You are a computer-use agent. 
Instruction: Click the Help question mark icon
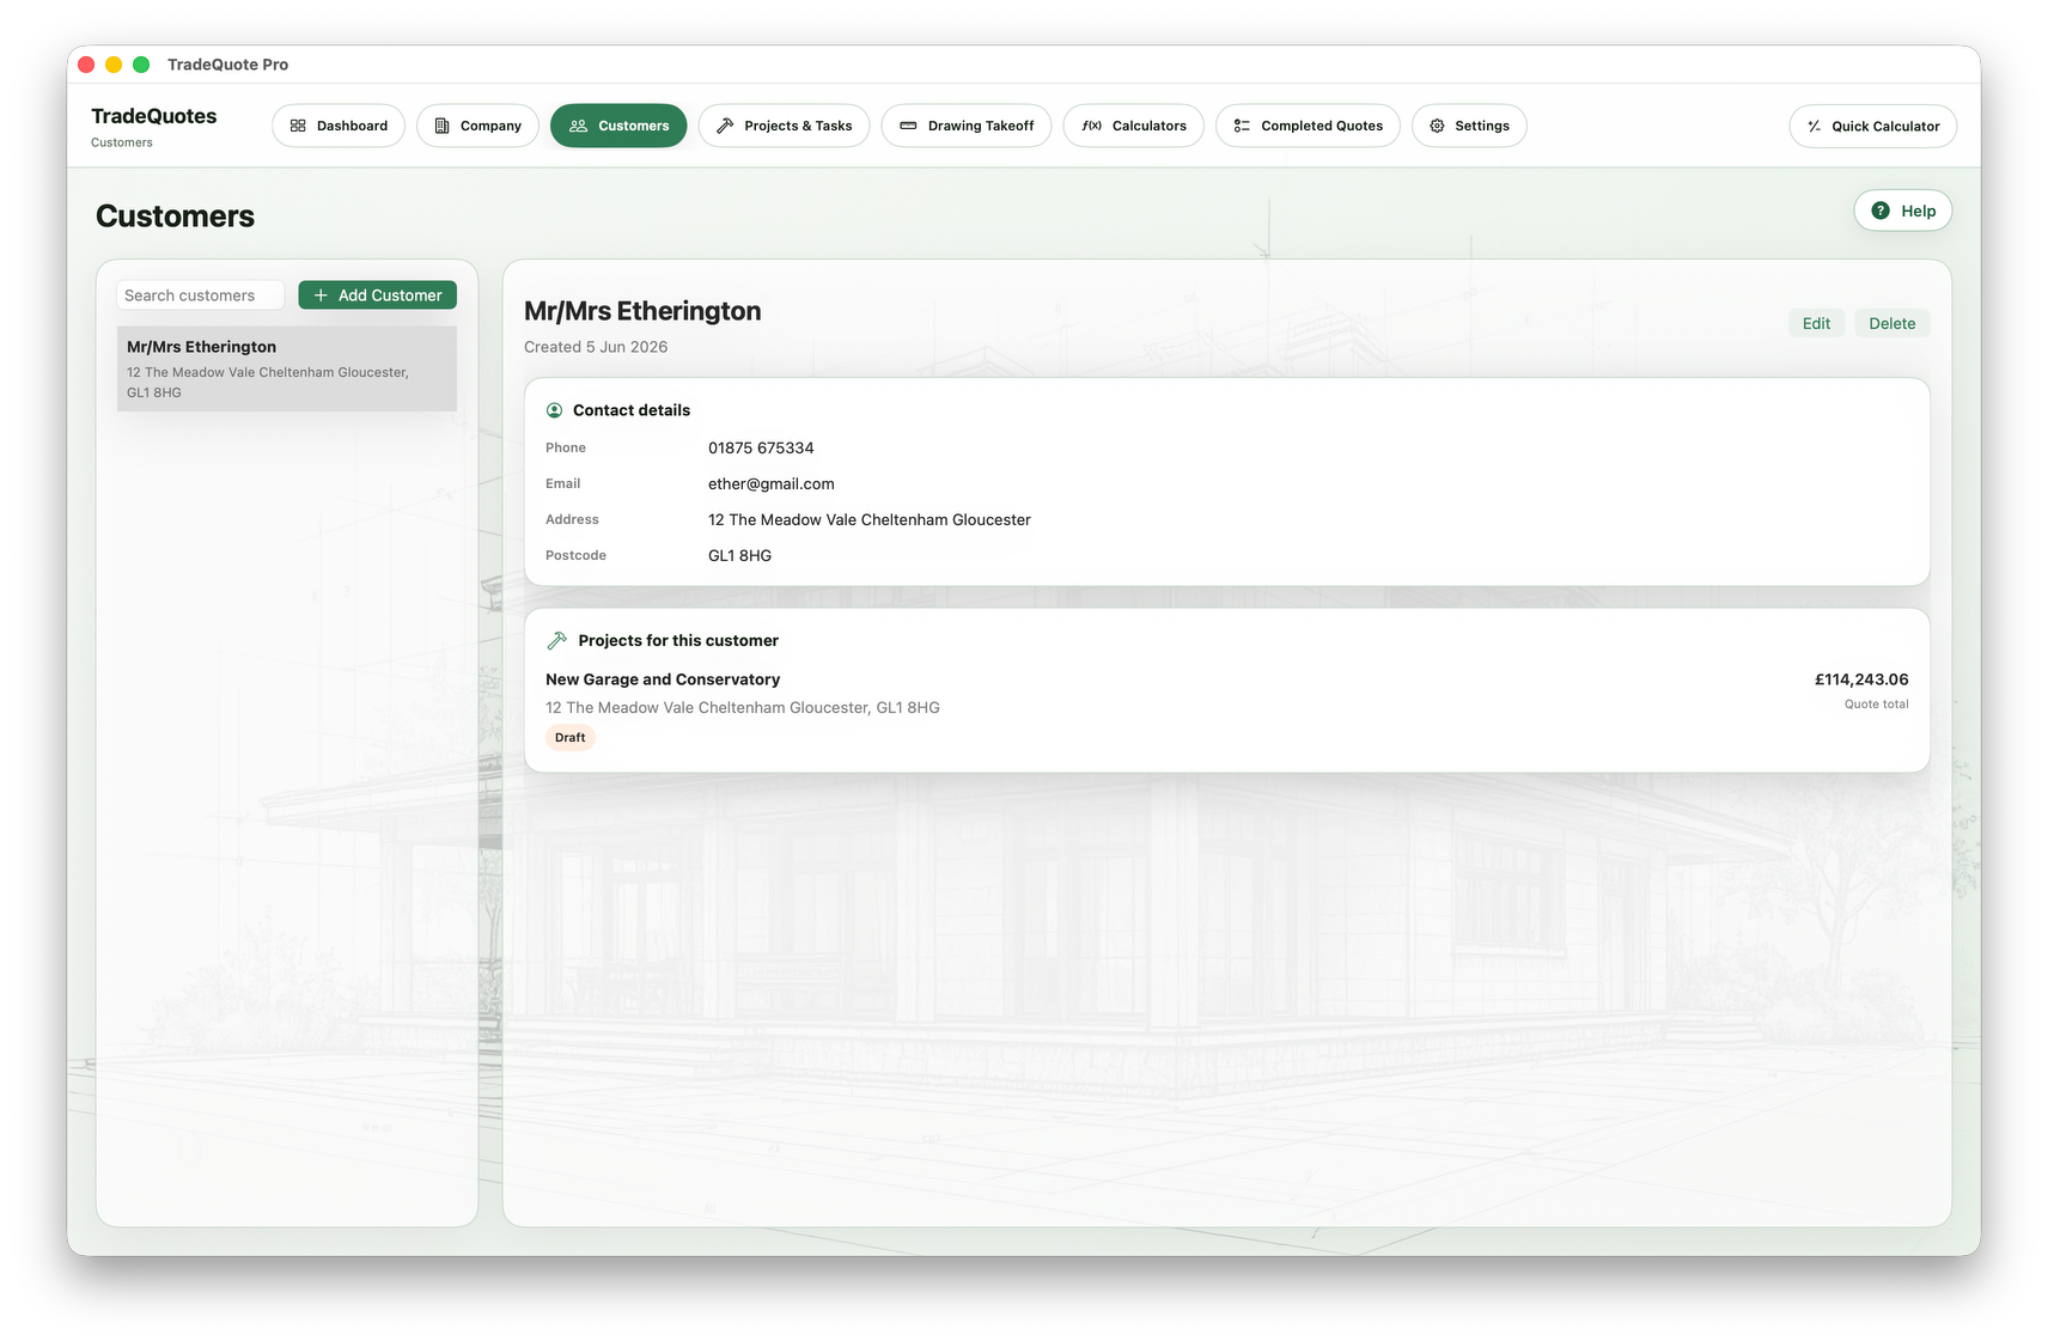pyautogui.click(x=1880, y=211)
